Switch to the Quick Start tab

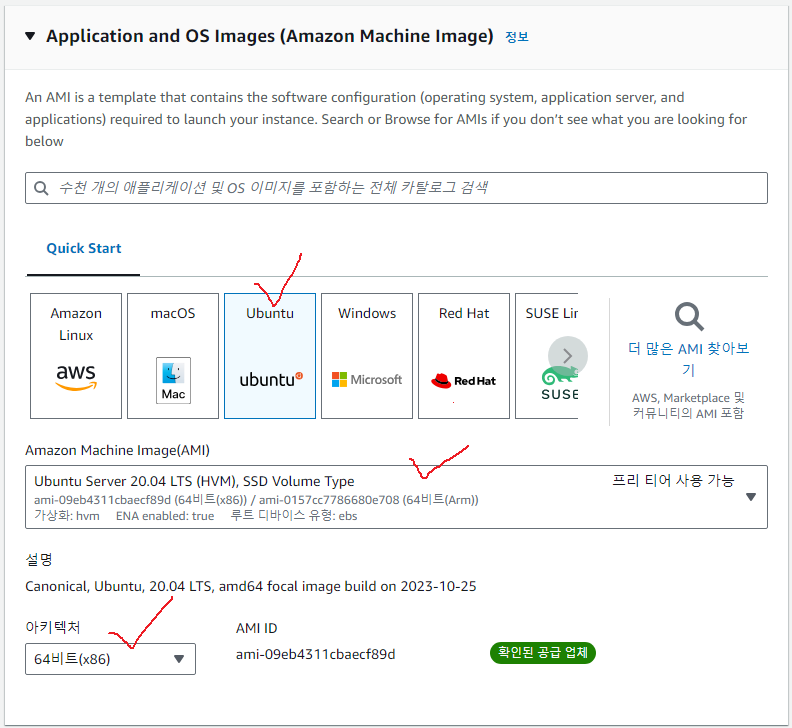point(84,249)
